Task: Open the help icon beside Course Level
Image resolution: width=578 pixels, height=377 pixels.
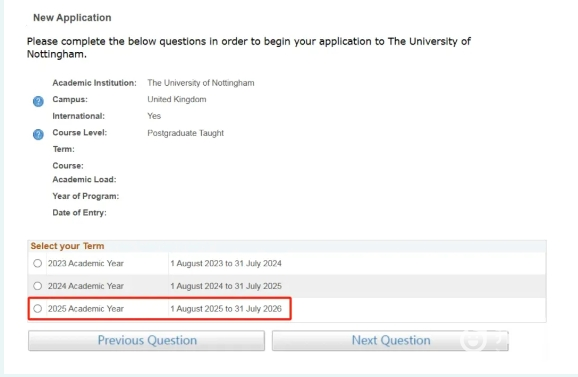Action: [x=38, y=134]
